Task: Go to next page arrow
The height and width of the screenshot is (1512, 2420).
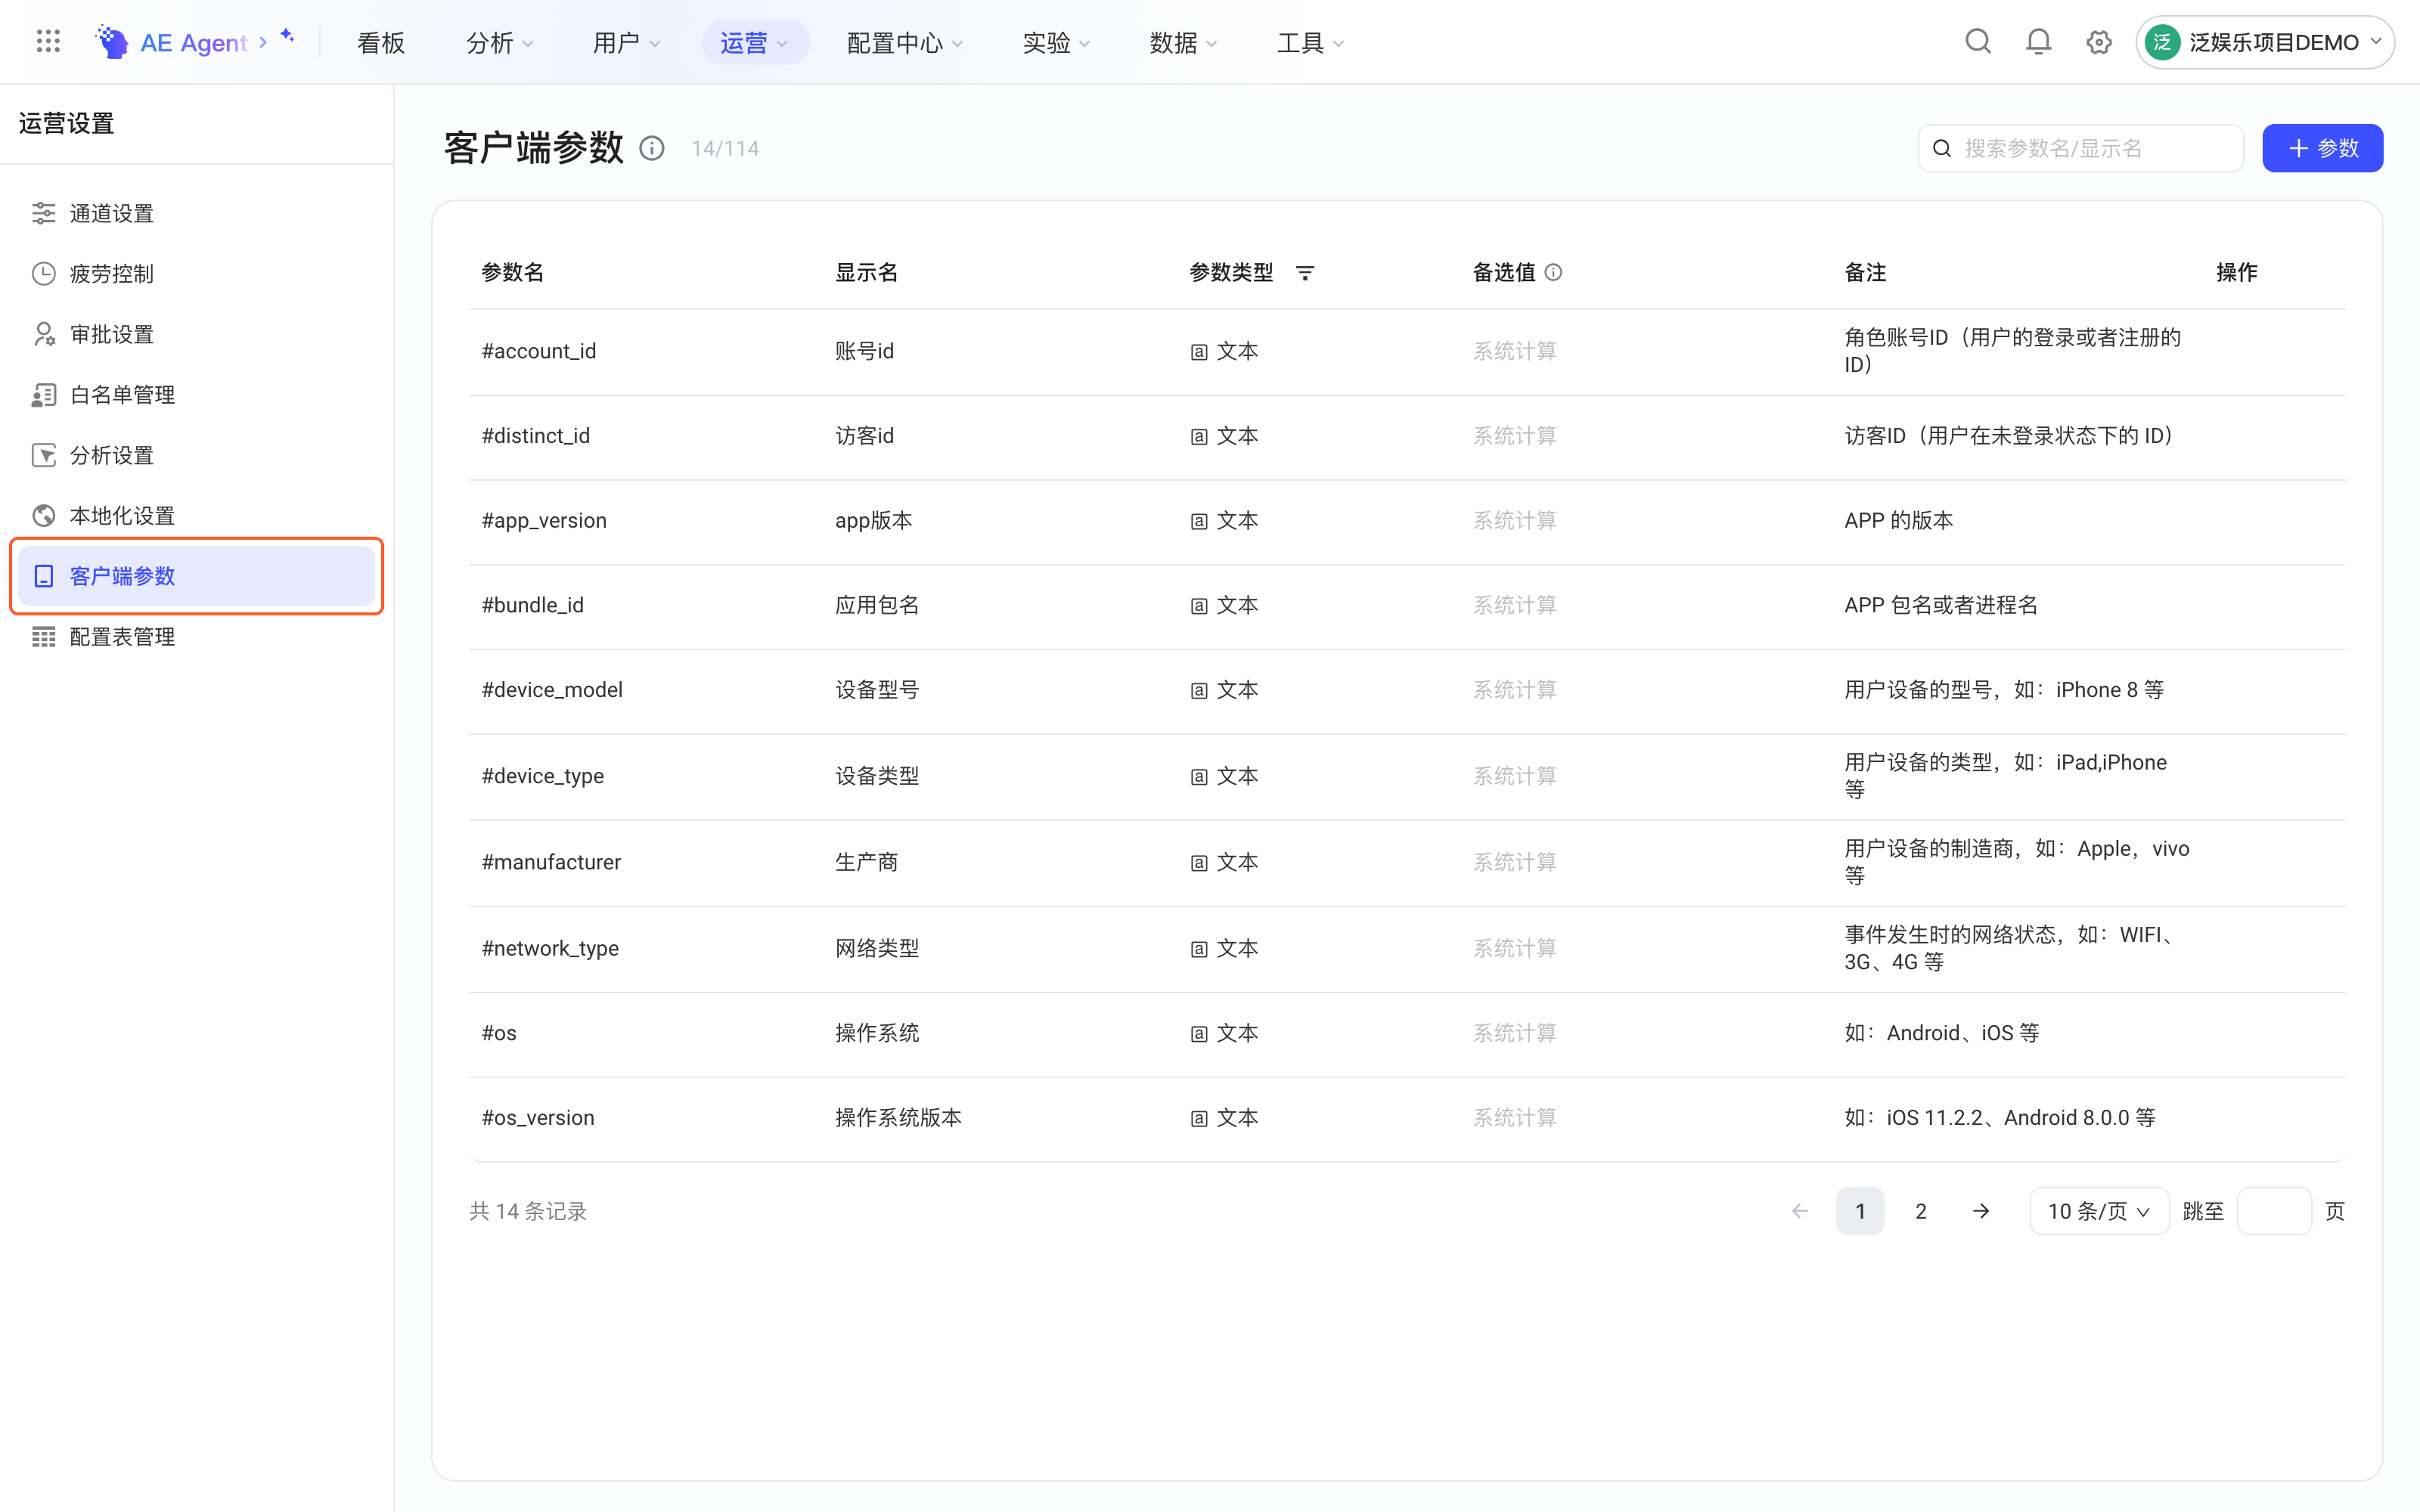Action: [x=1981, y=1211]
